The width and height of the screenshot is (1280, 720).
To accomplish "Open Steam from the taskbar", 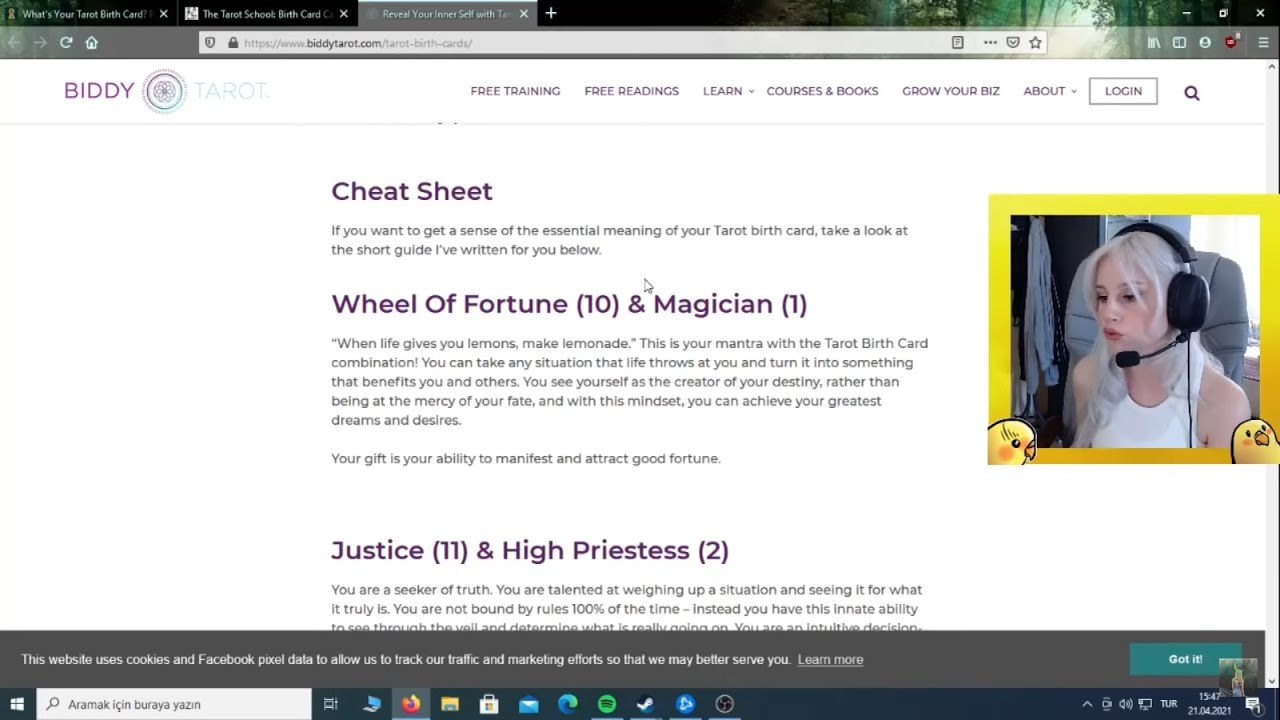I will (x=646, y=704).
